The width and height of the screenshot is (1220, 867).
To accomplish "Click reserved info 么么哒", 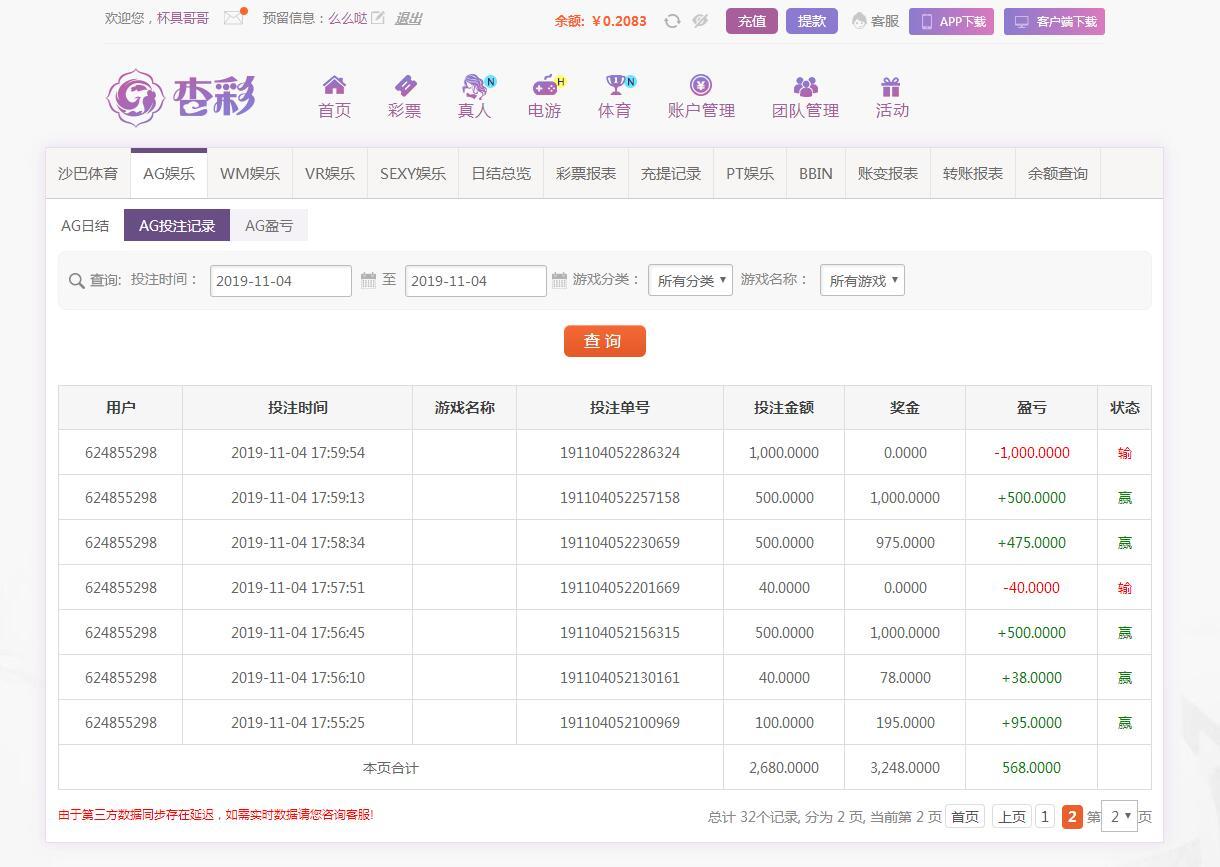I will click(x=348, y=18).
